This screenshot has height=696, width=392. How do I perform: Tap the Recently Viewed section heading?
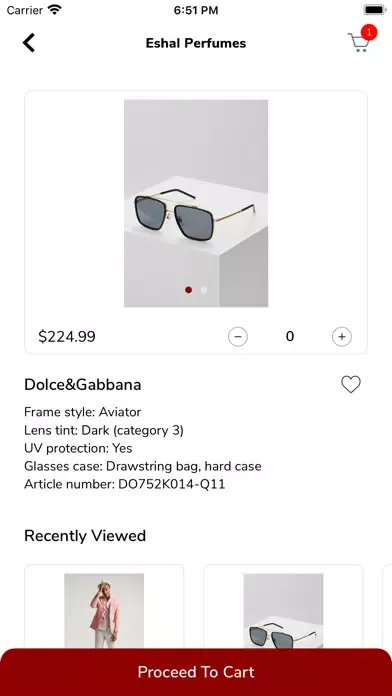tap(85, 535)
